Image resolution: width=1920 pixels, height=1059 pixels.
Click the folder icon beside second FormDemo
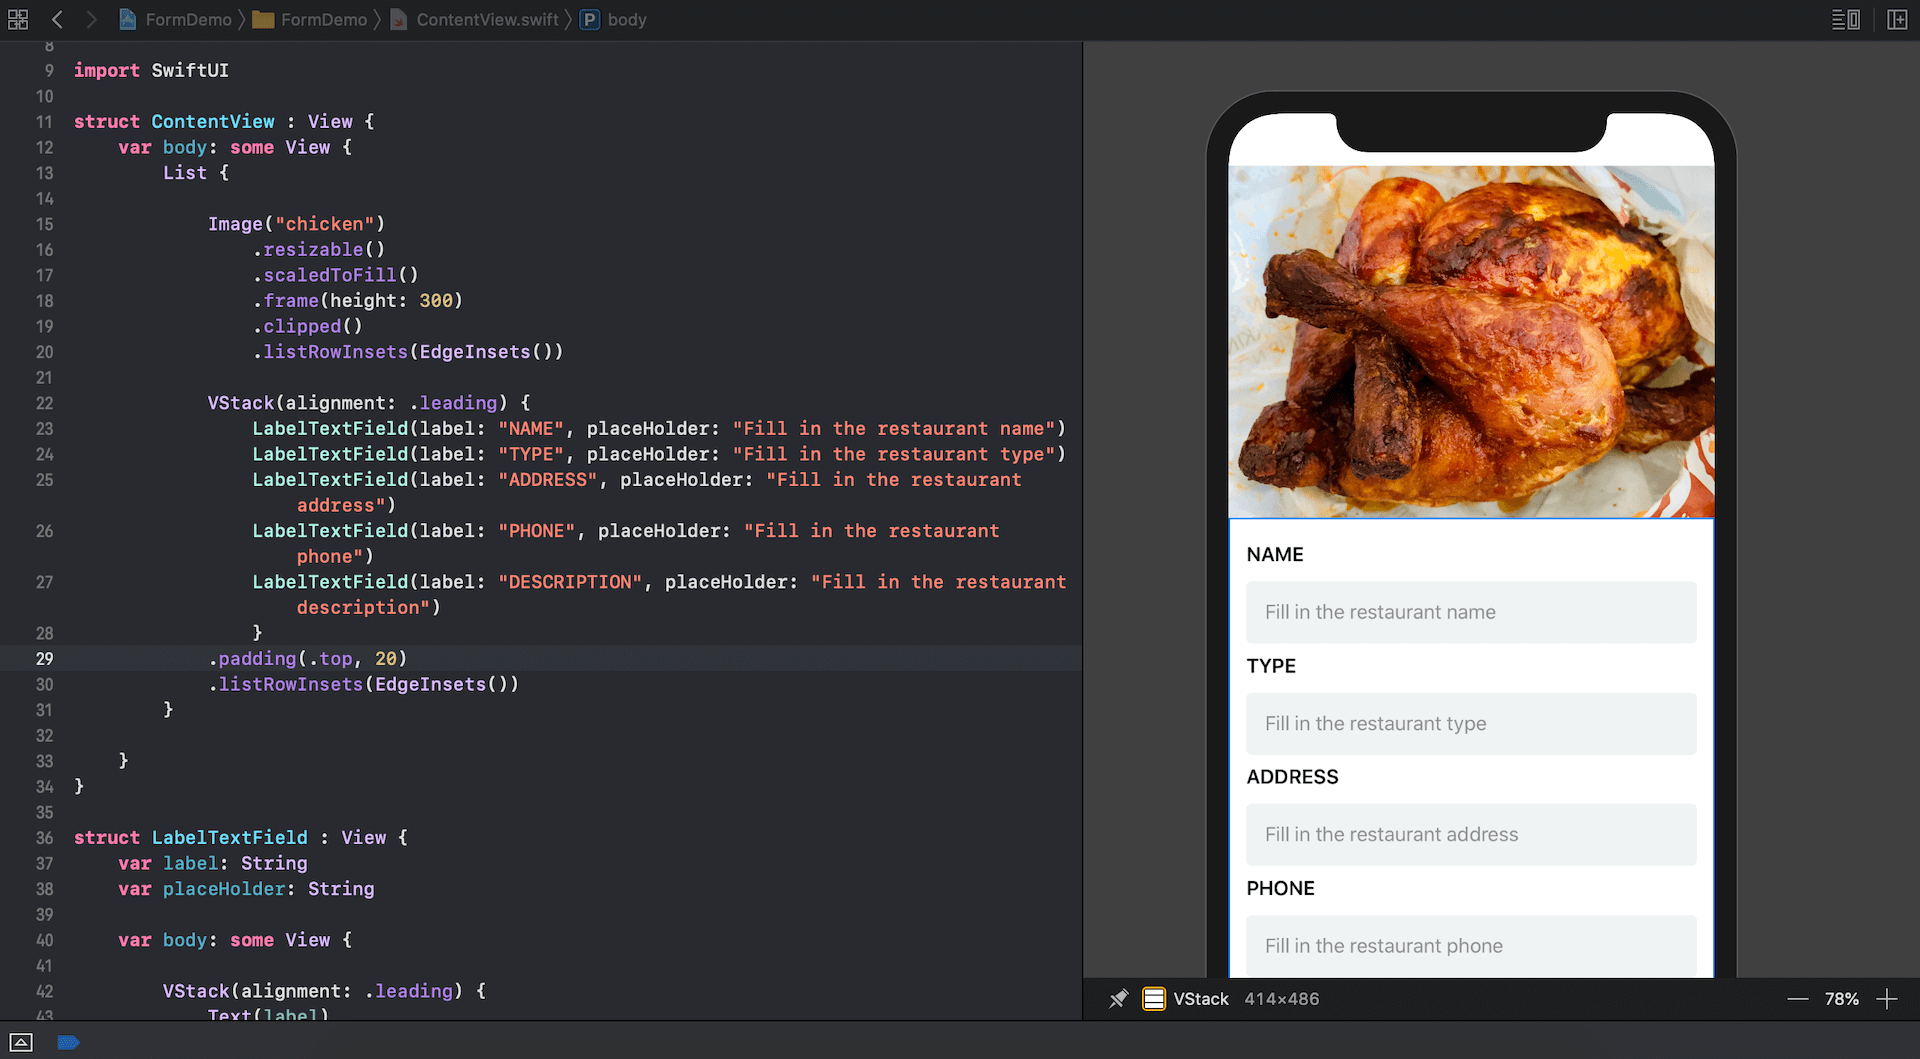[x=263, y=19]
